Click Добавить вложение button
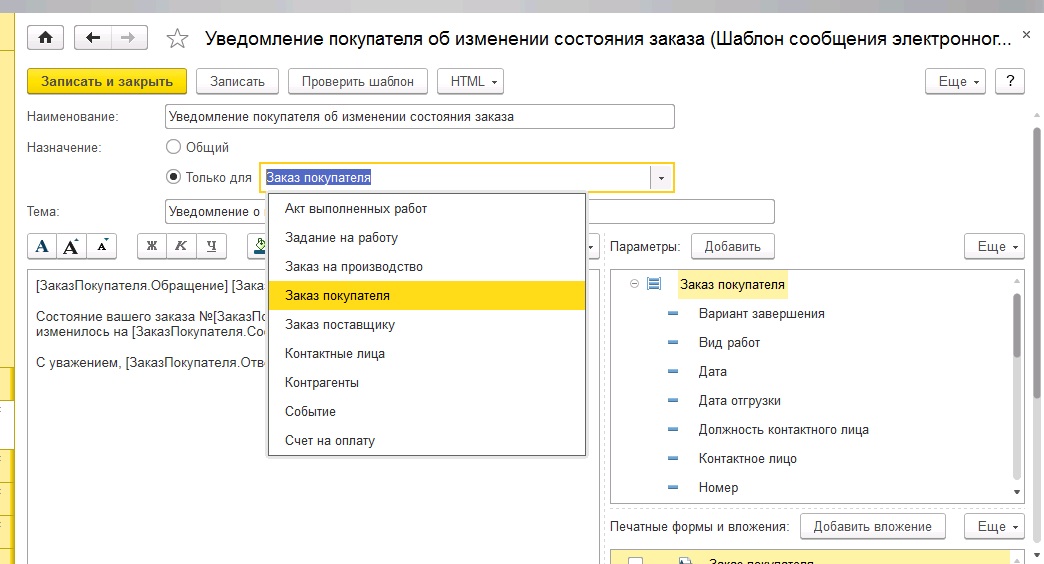Image resolution: width=1044 pixels, height=564 pixels. pos(872,526)
